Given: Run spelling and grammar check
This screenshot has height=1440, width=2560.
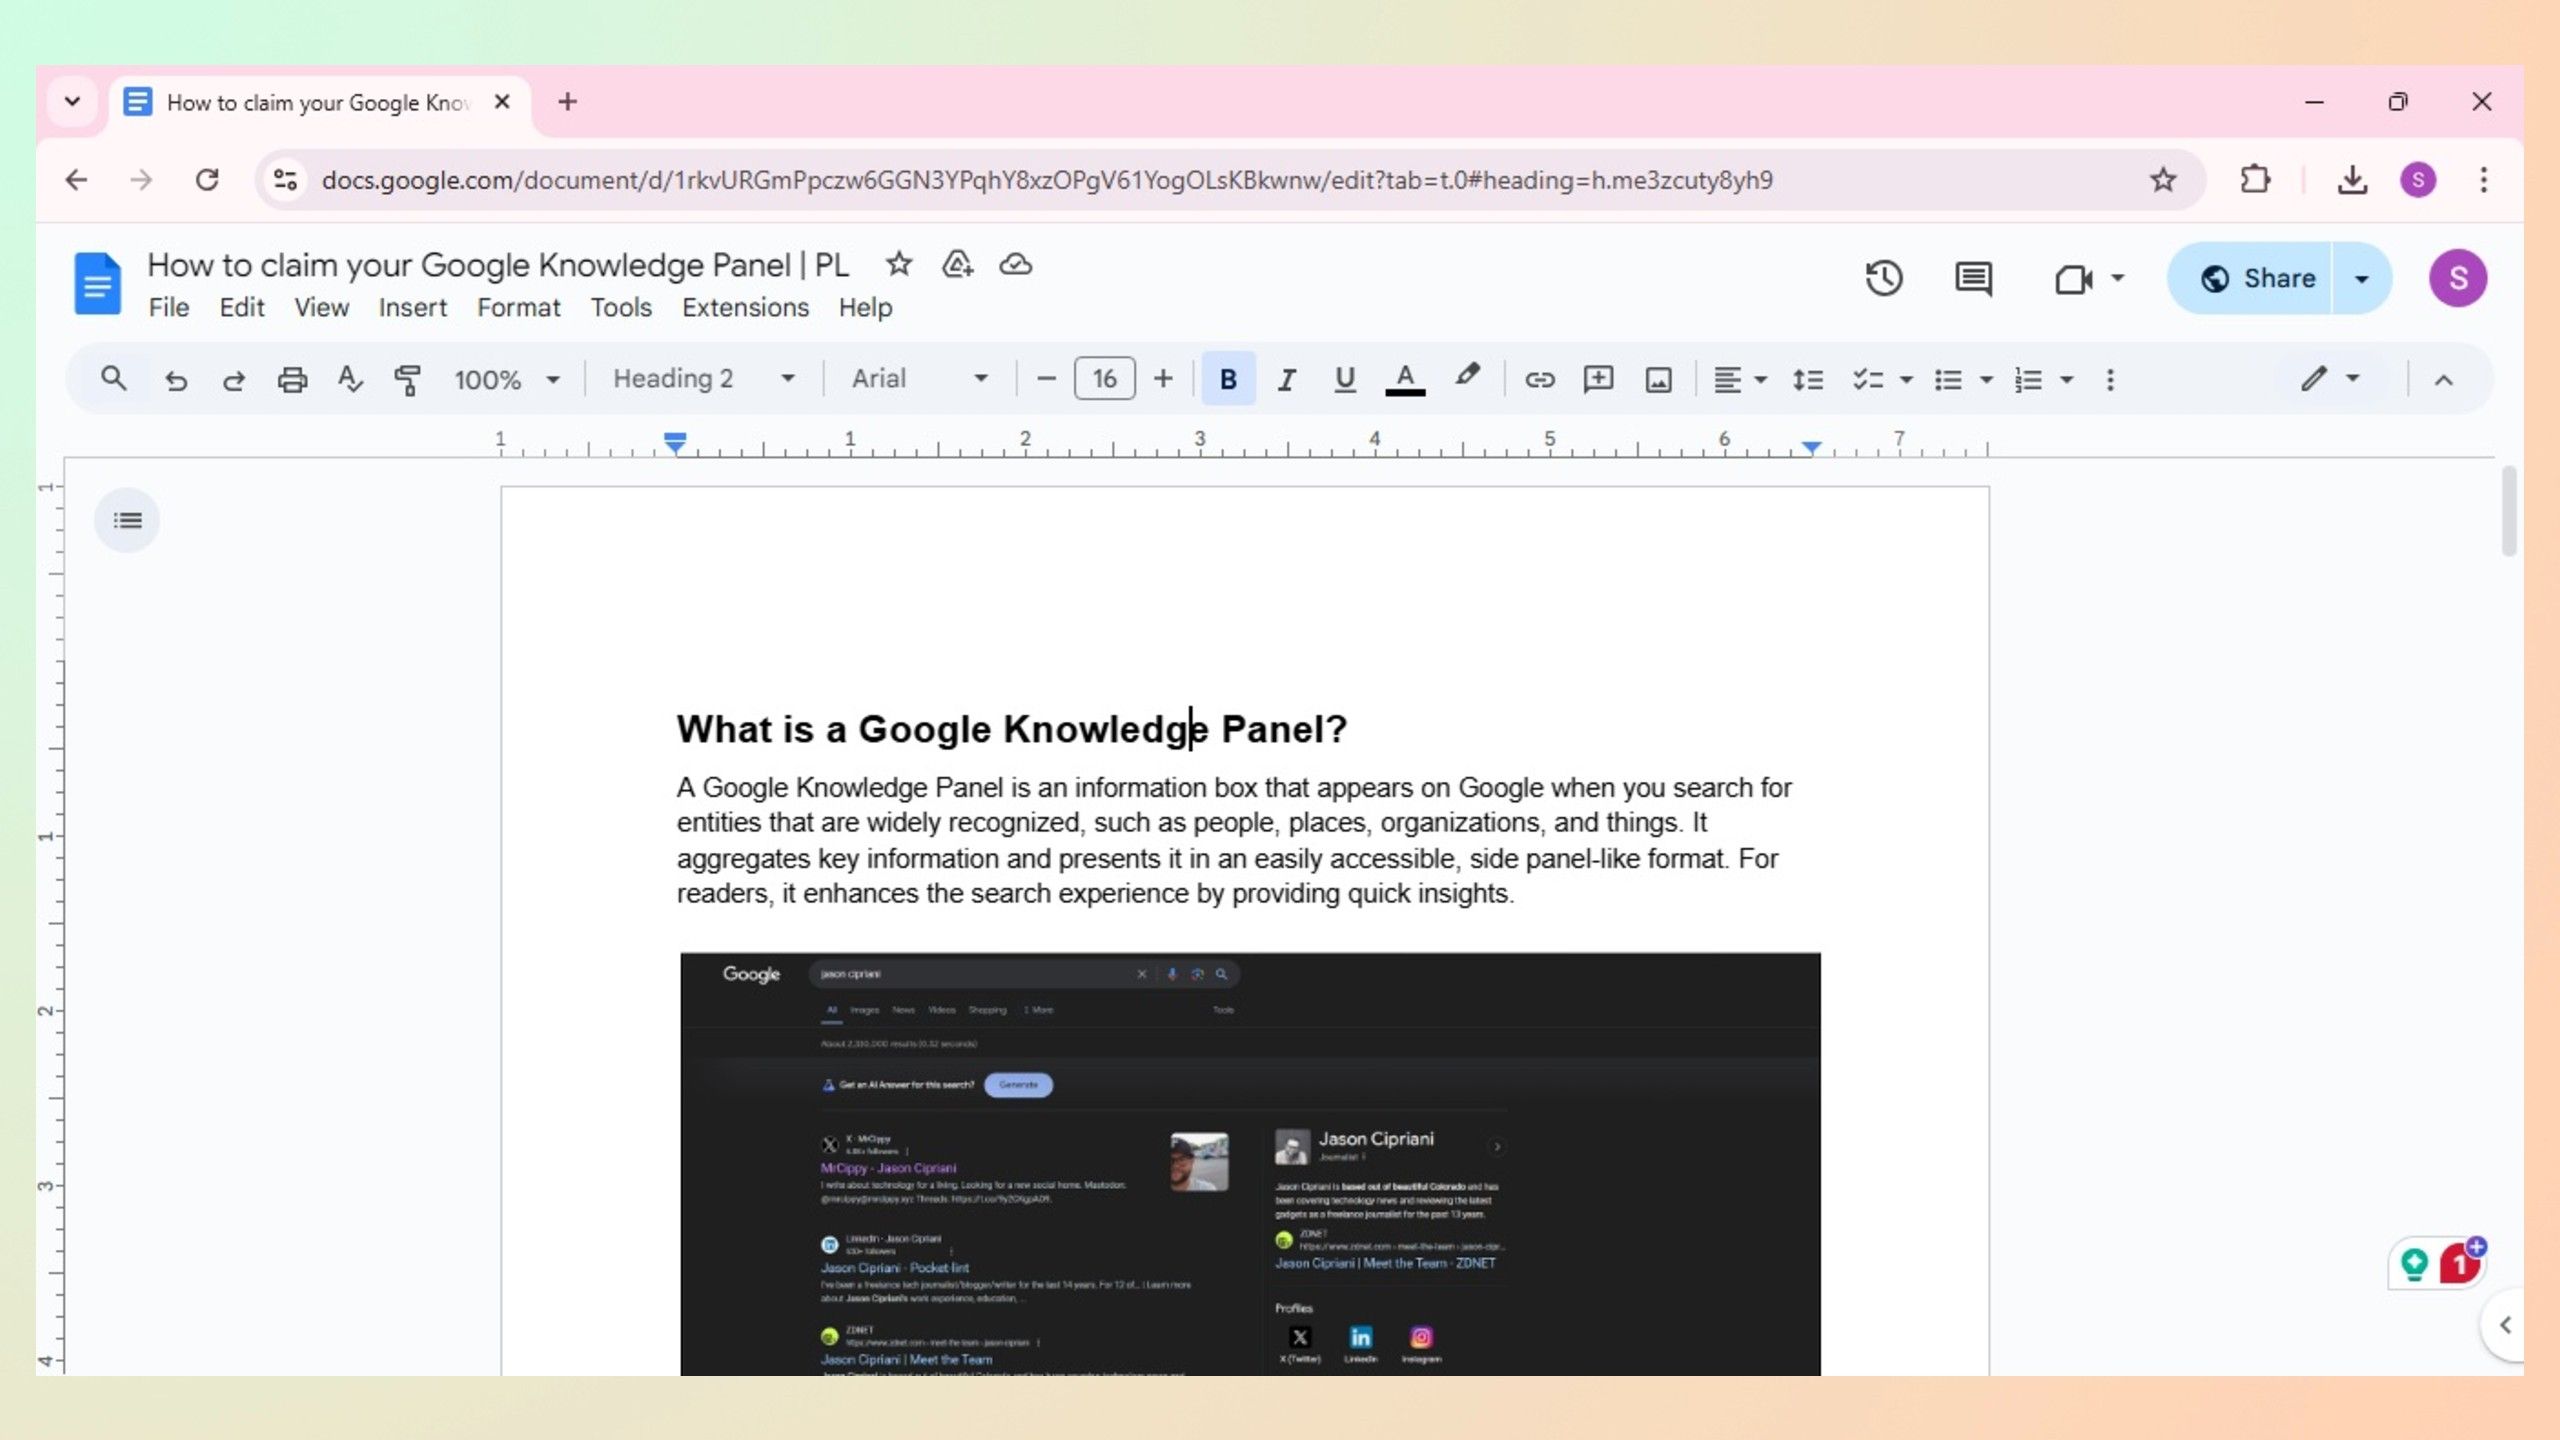Looking at the screenshot, I should click(349, 380).
